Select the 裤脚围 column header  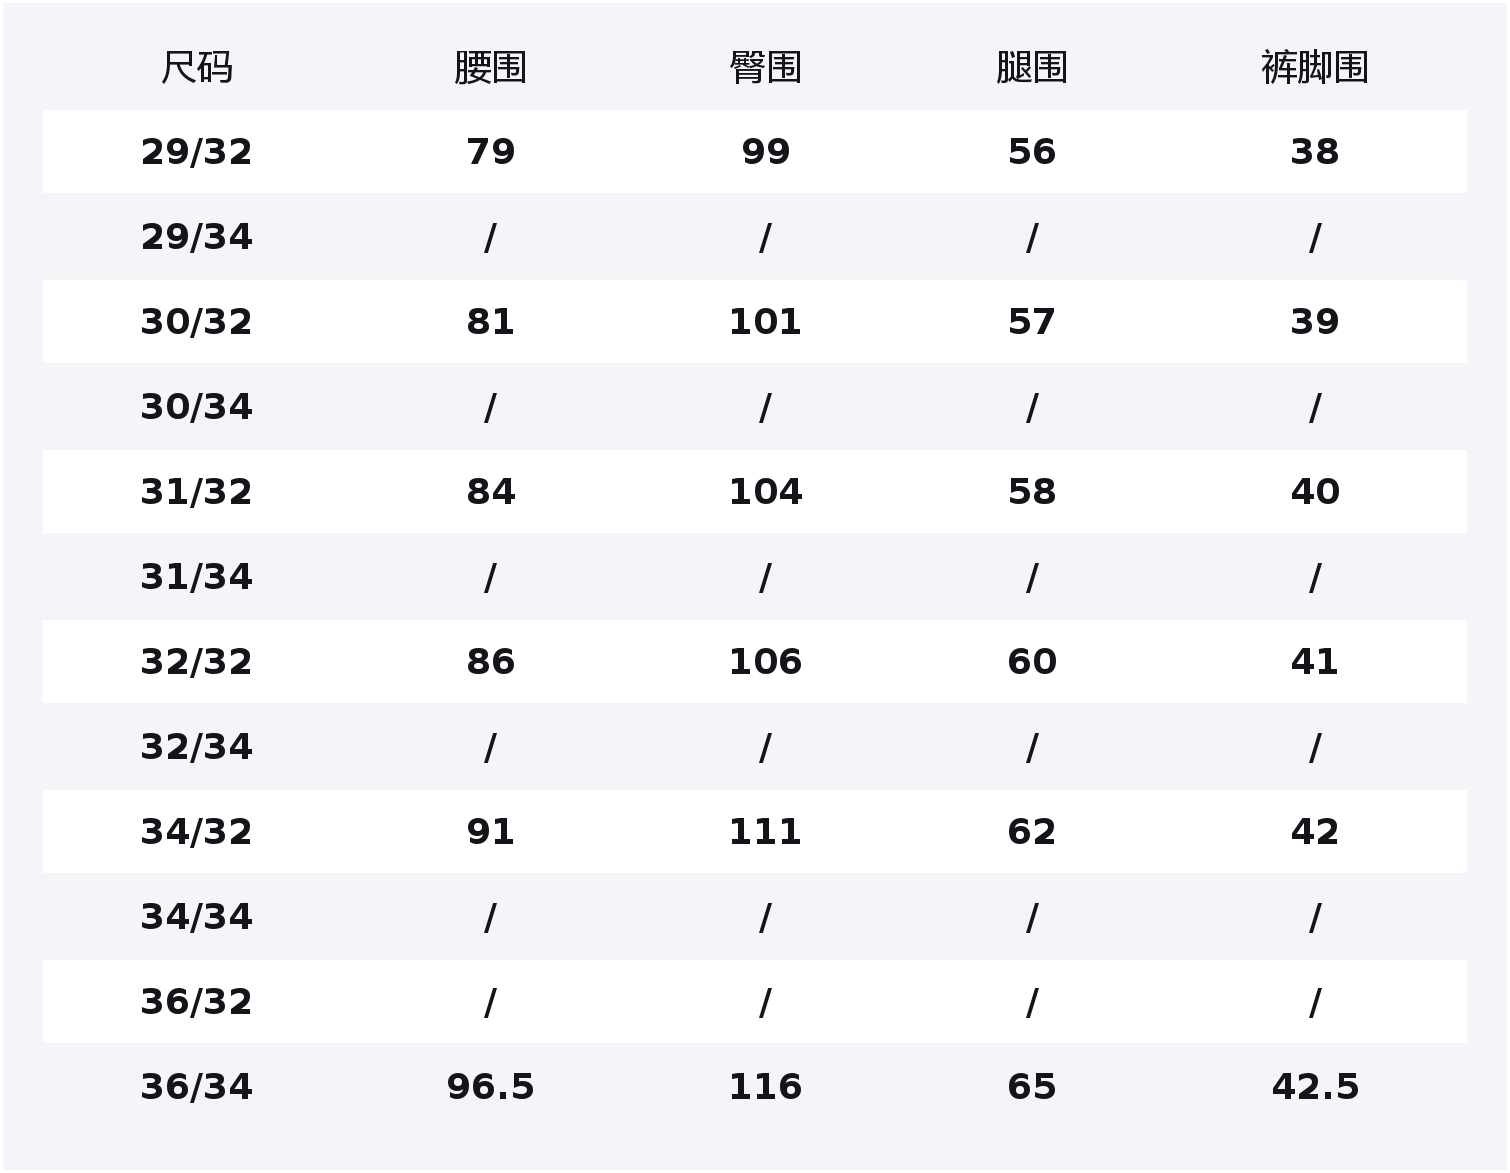coord(1314,68)
